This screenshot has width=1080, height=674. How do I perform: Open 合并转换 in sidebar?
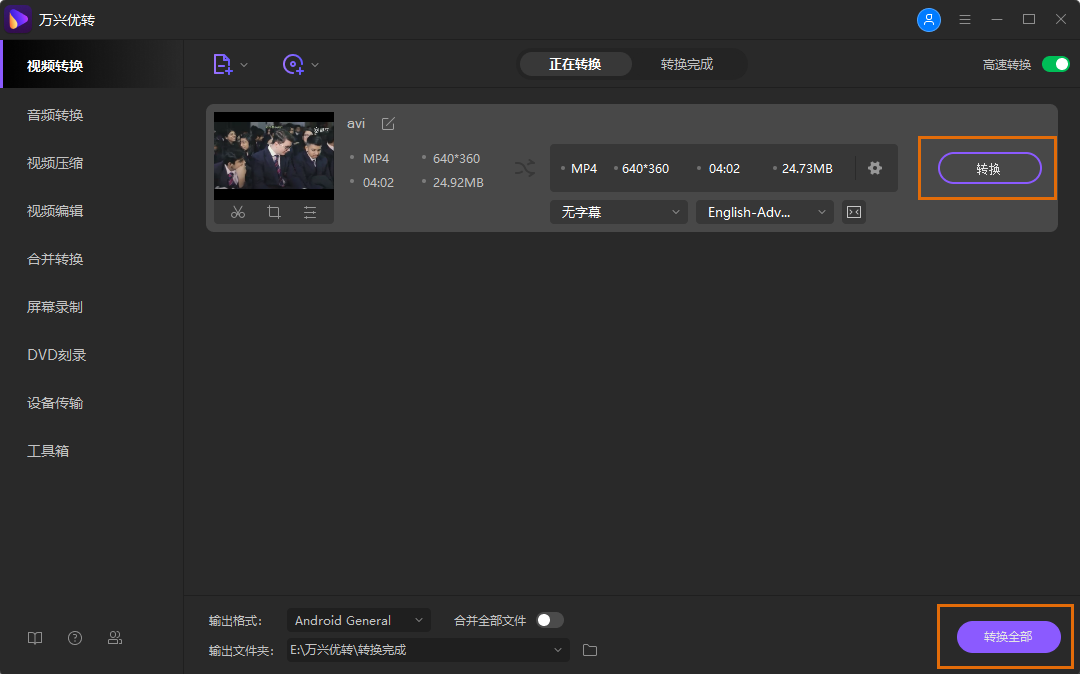click(55, 259)
